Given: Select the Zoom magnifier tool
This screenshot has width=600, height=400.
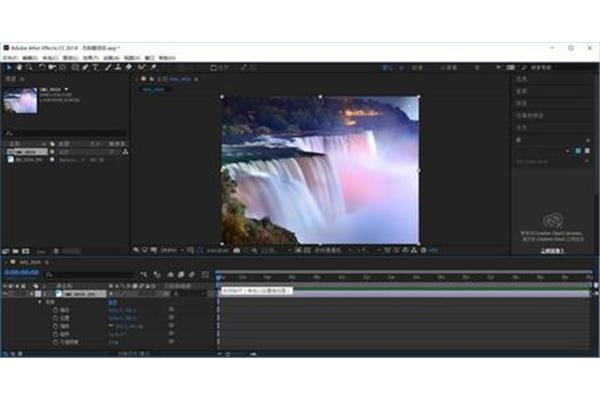Looking at the screenshot, I should 29,67.
